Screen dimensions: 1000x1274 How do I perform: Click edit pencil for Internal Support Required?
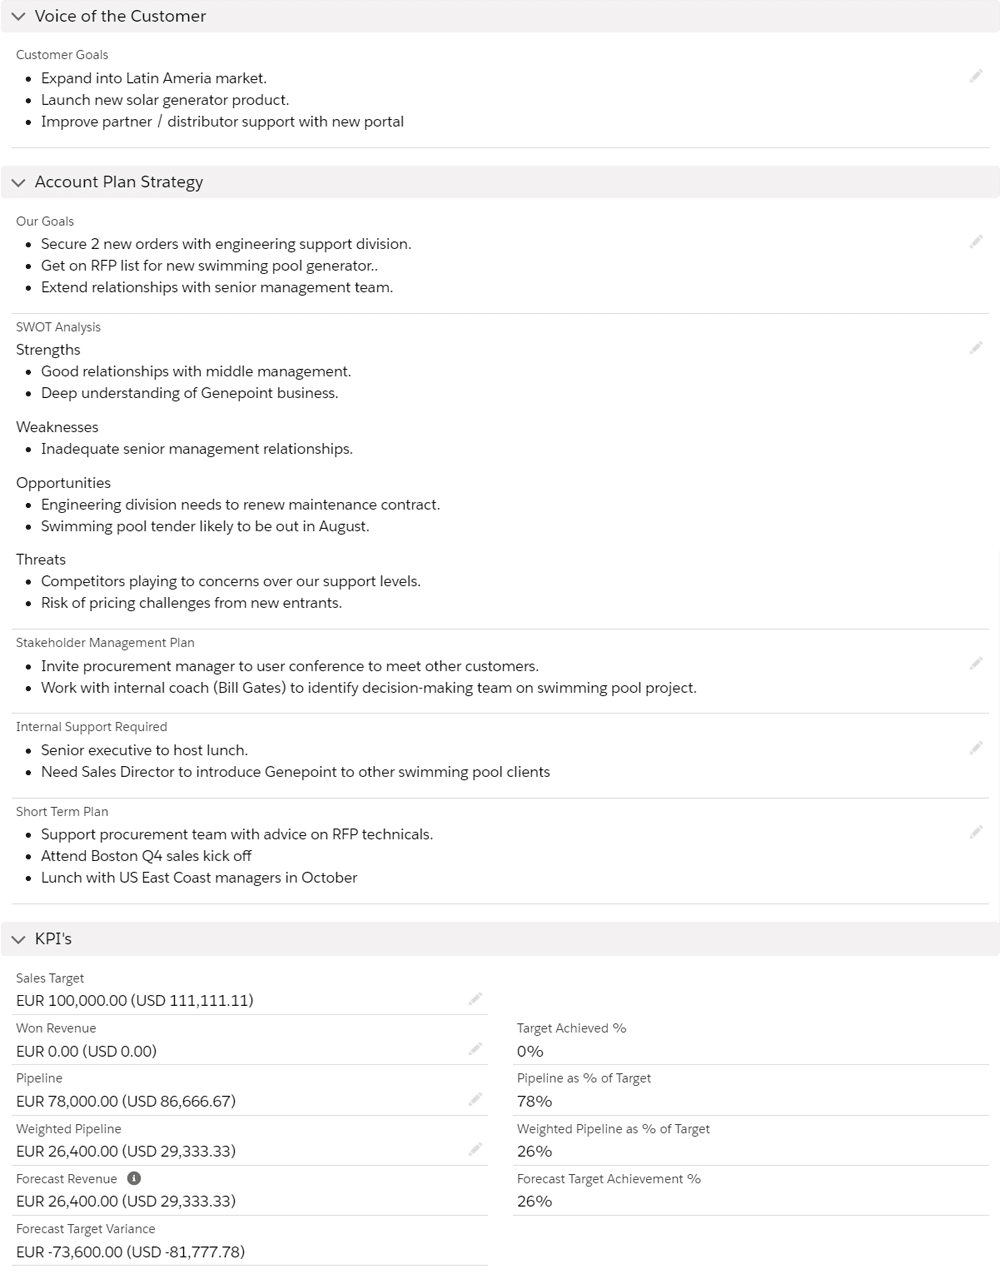click(976, 748)
